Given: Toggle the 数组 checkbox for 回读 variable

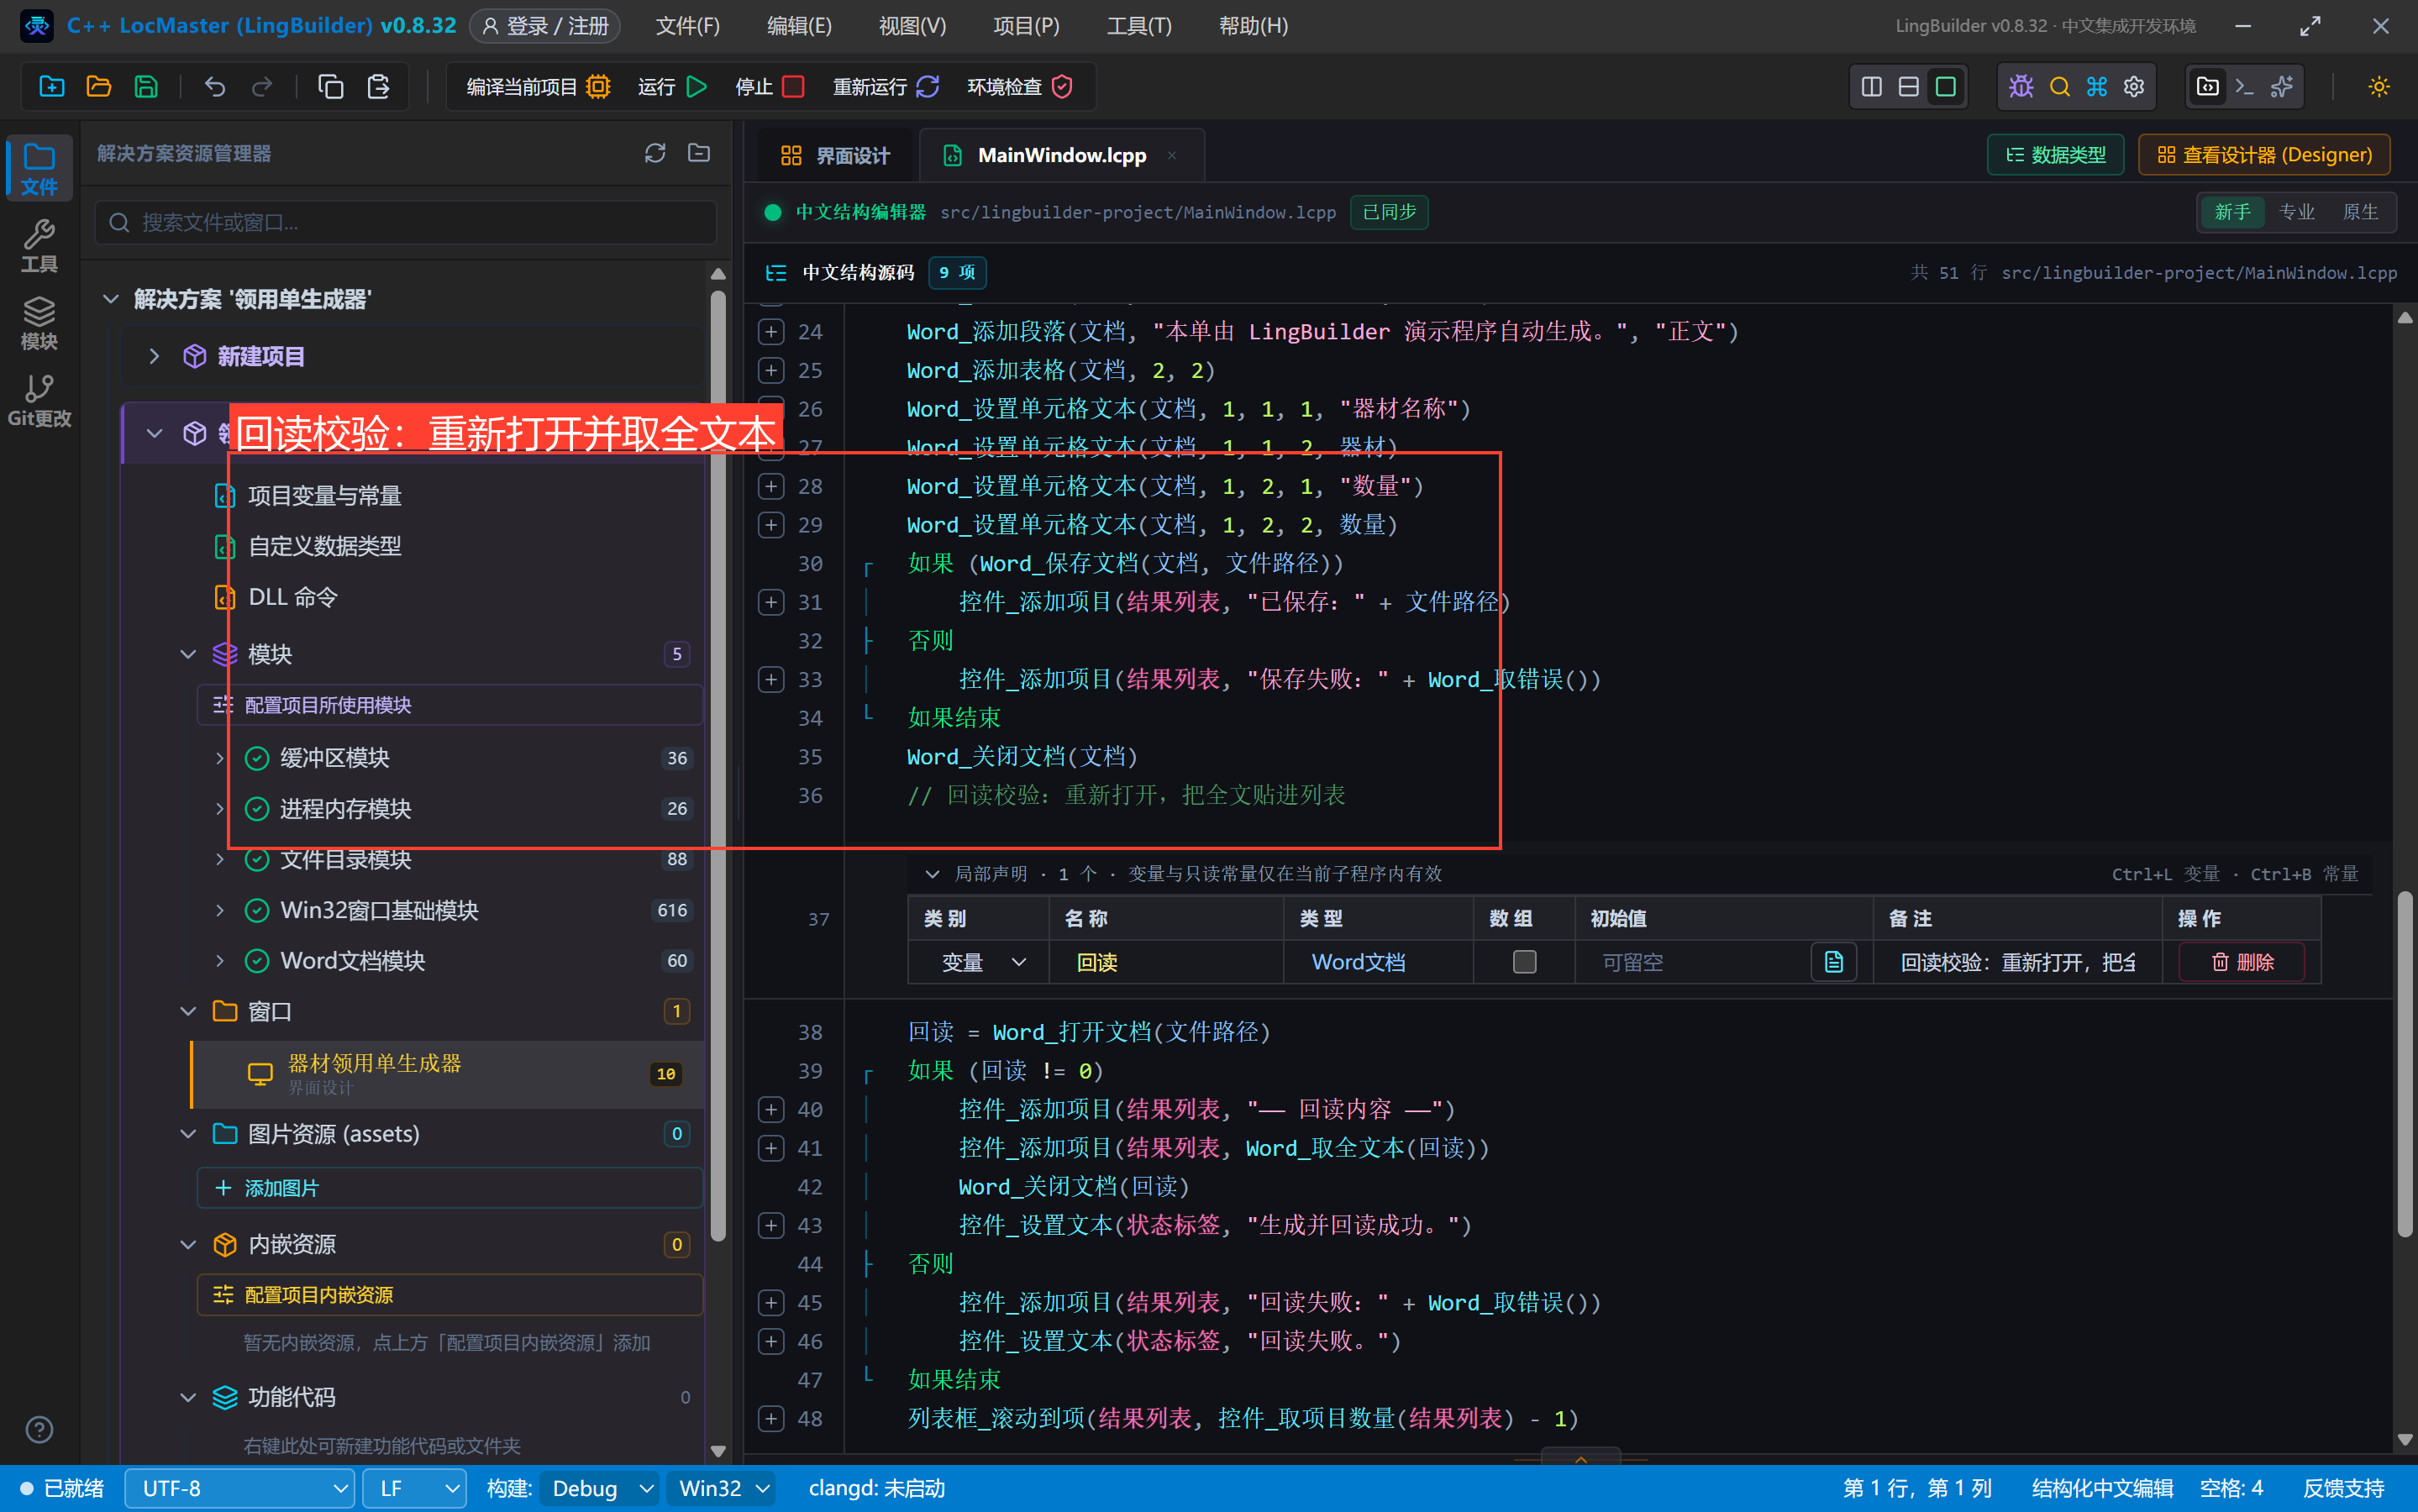Looking at the screenshot, I should 1524,962.
